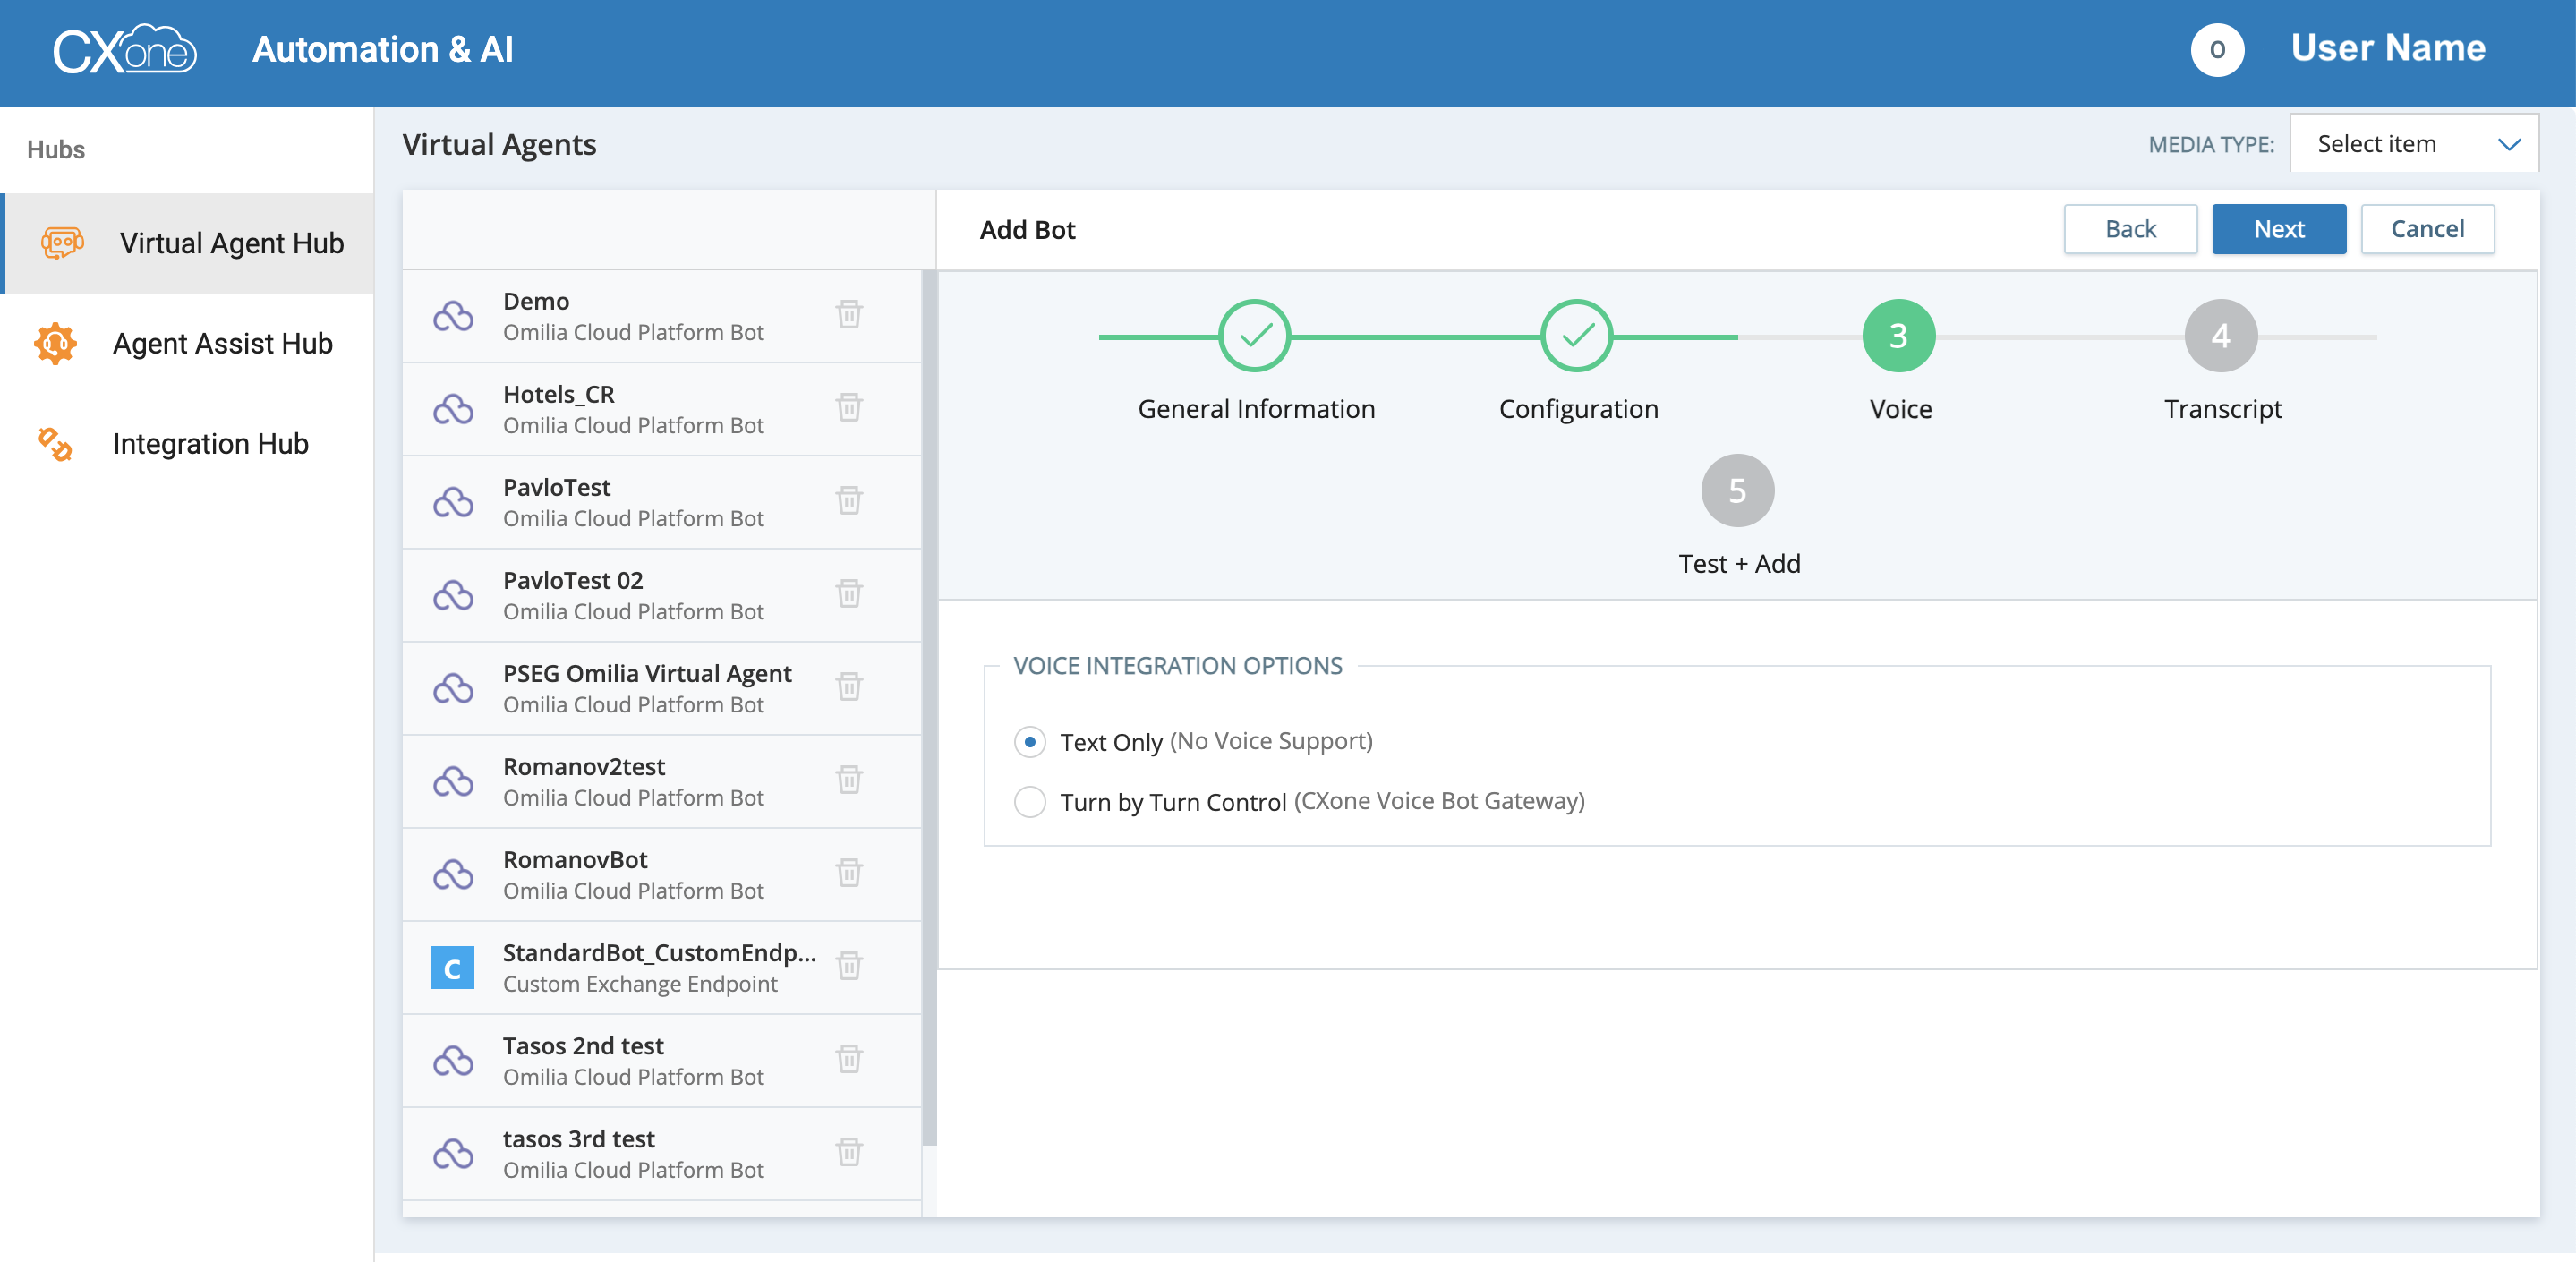The width and height of the screenshot is (2576, 1262).
Task: Click trash icon next to Hotels_CR
Action: [849, 407]
